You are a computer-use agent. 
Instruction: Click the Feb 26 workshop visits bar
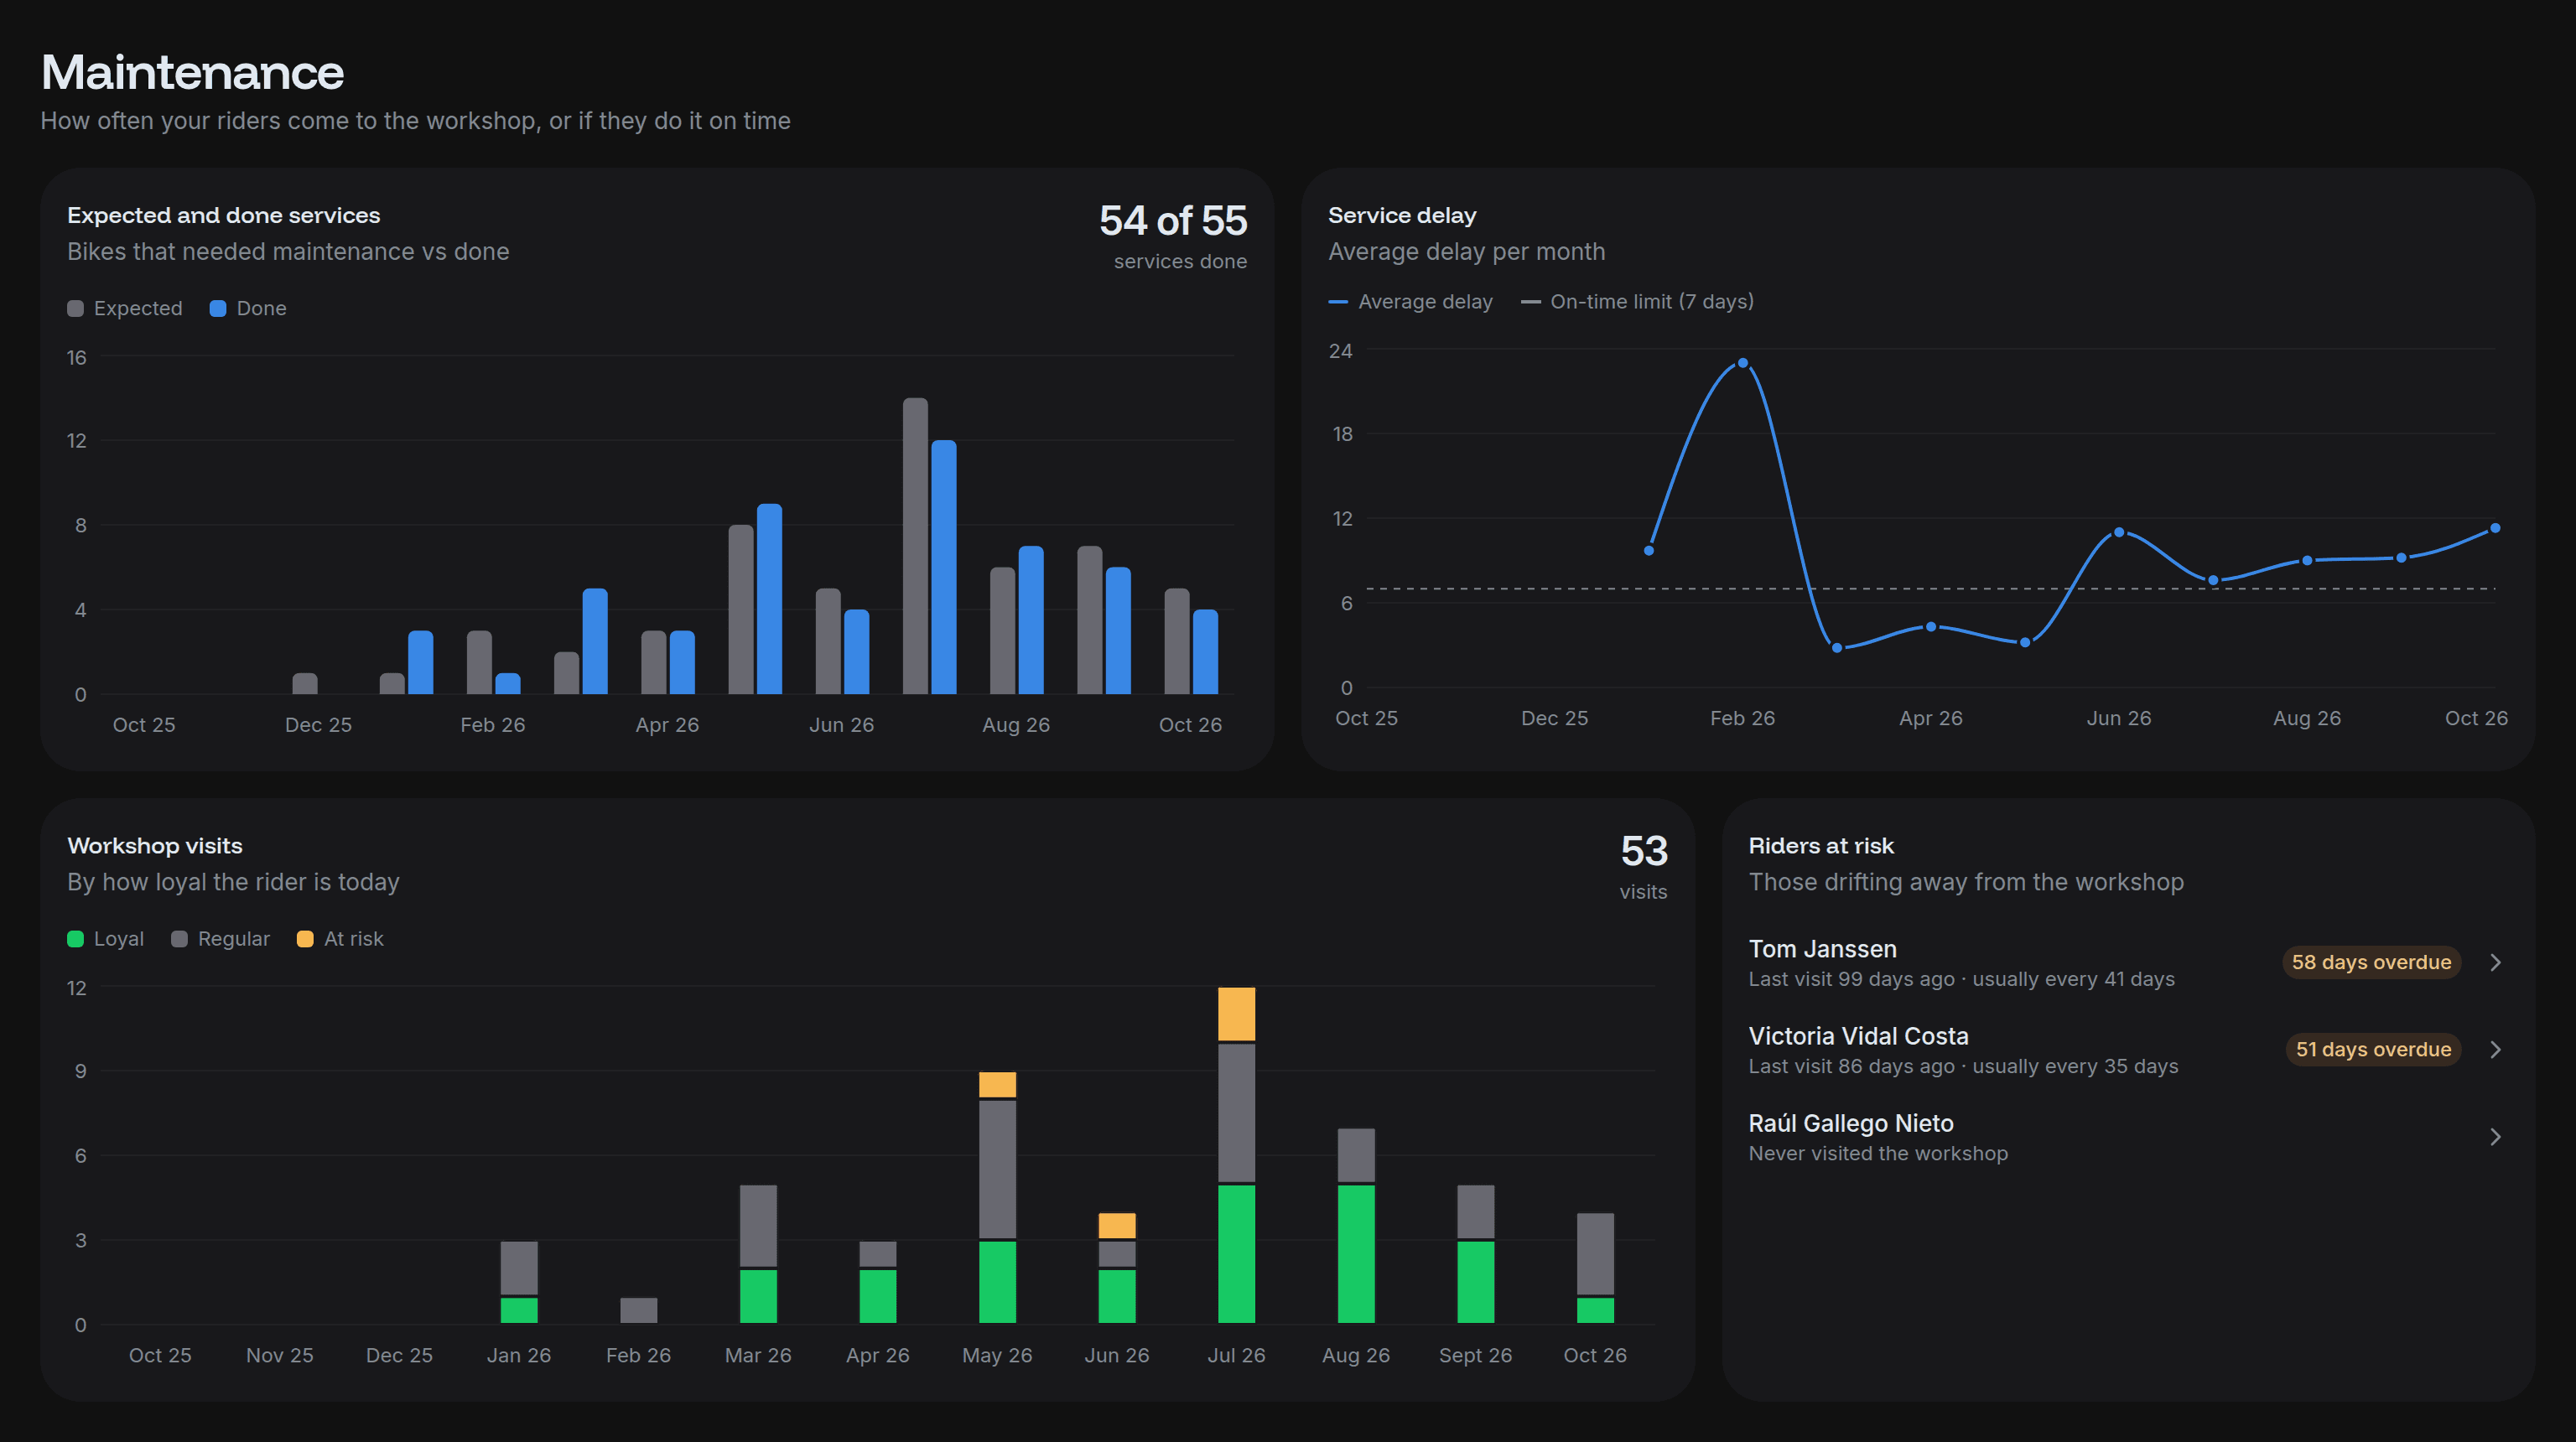638,1310
